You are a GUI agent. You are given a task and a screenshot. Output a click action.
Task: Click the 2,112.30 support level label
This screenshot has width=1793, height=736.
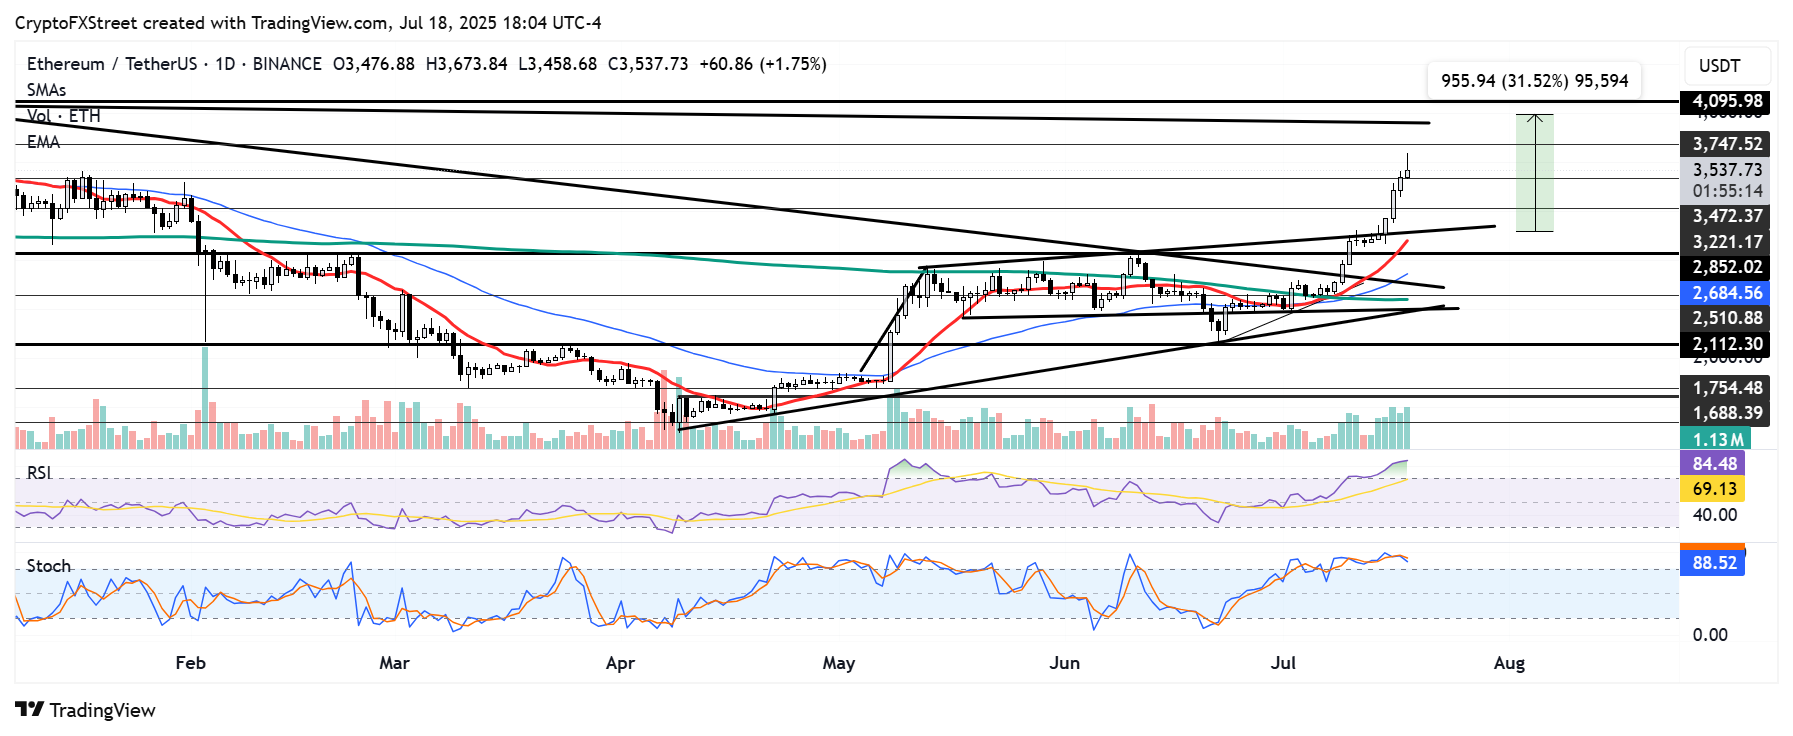tap(1726, 344)
